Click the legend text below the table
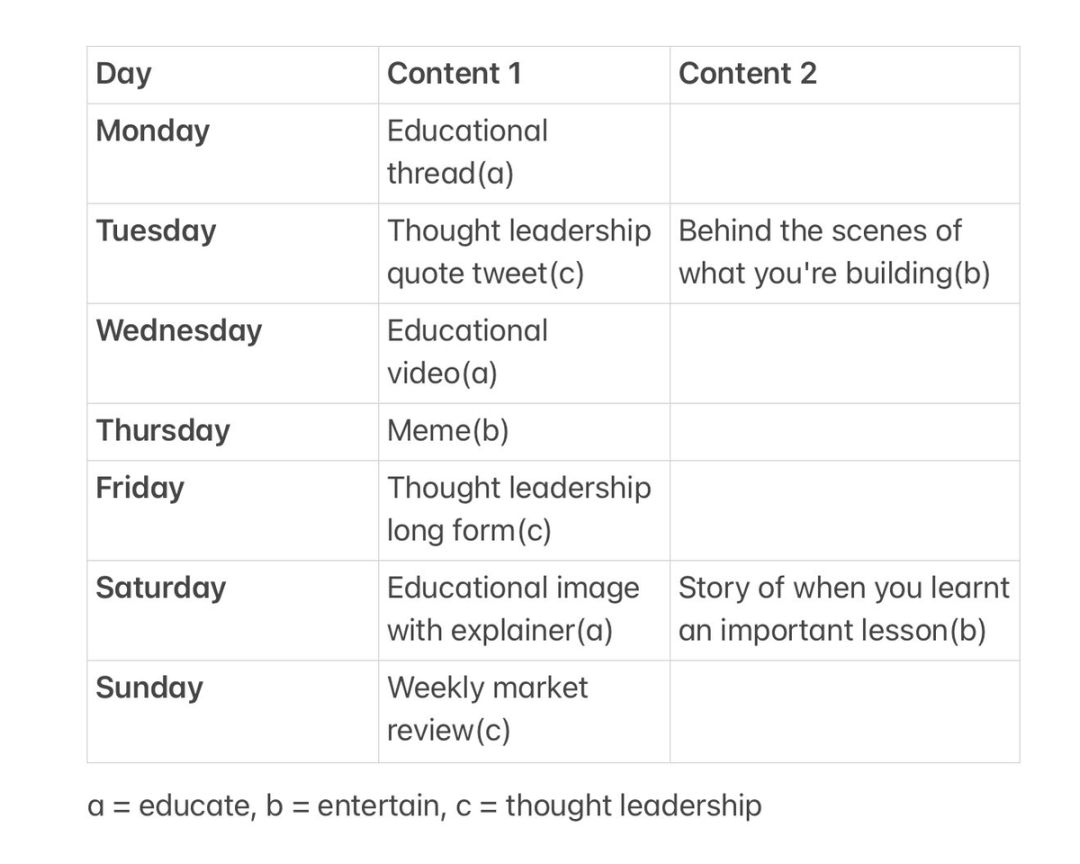Image resolution: width=1080 pixels, height=864 pixels. [x=425, y=806]
